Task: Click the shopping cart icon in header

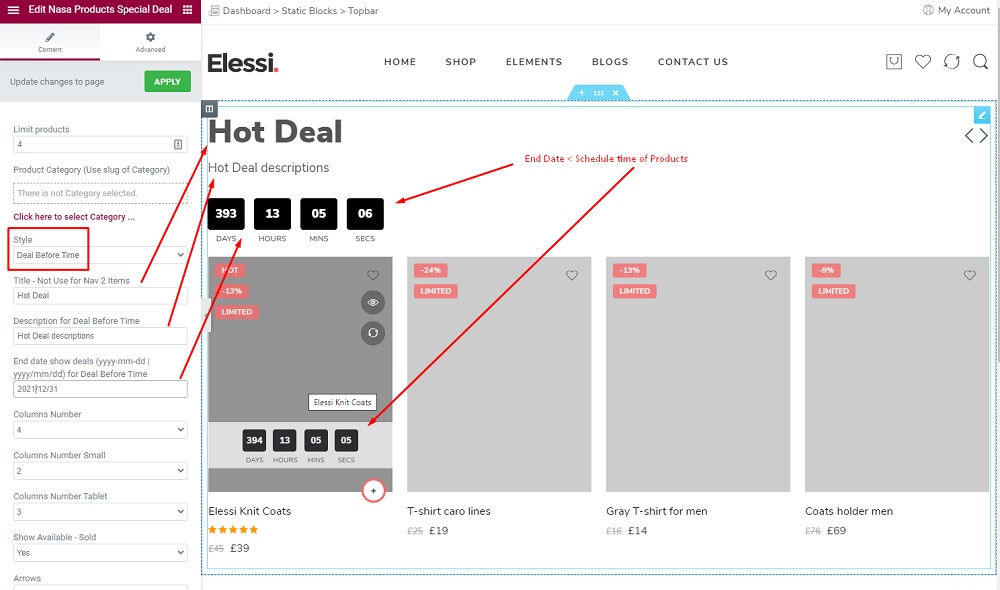Action: [893, 61]
